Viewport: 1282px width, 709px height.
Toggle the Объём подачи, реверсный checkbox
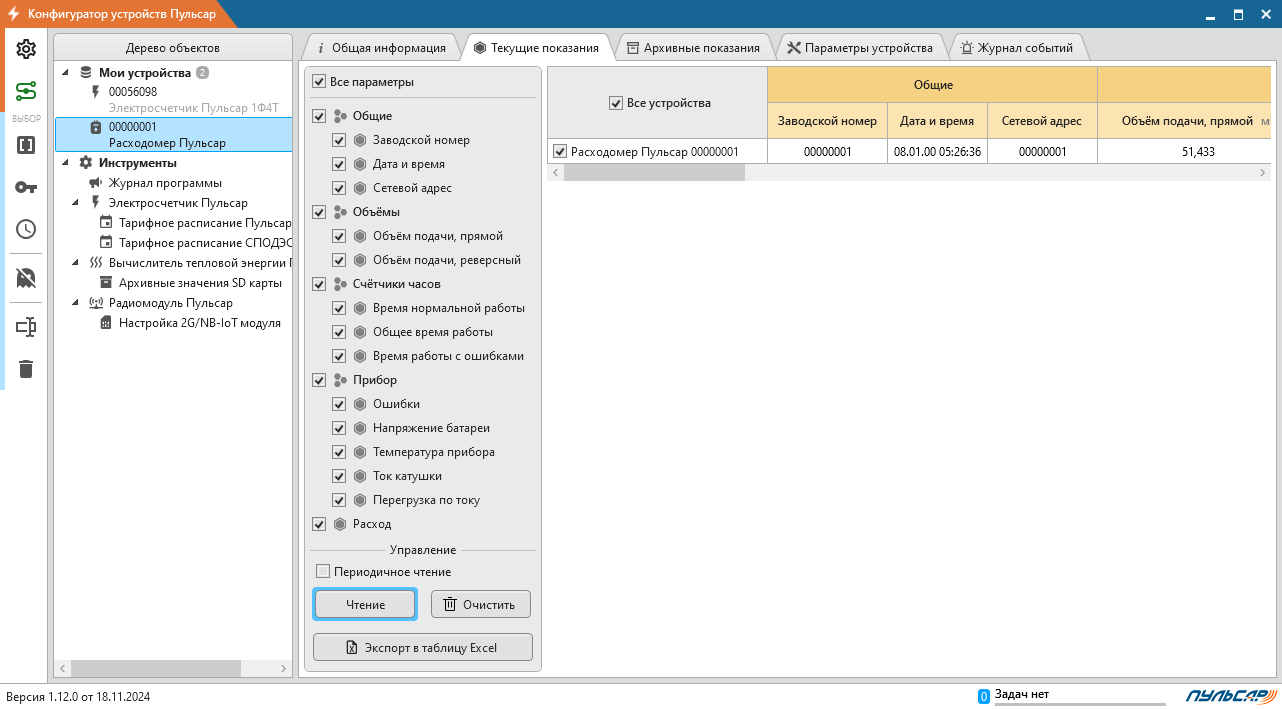[339, 260]
